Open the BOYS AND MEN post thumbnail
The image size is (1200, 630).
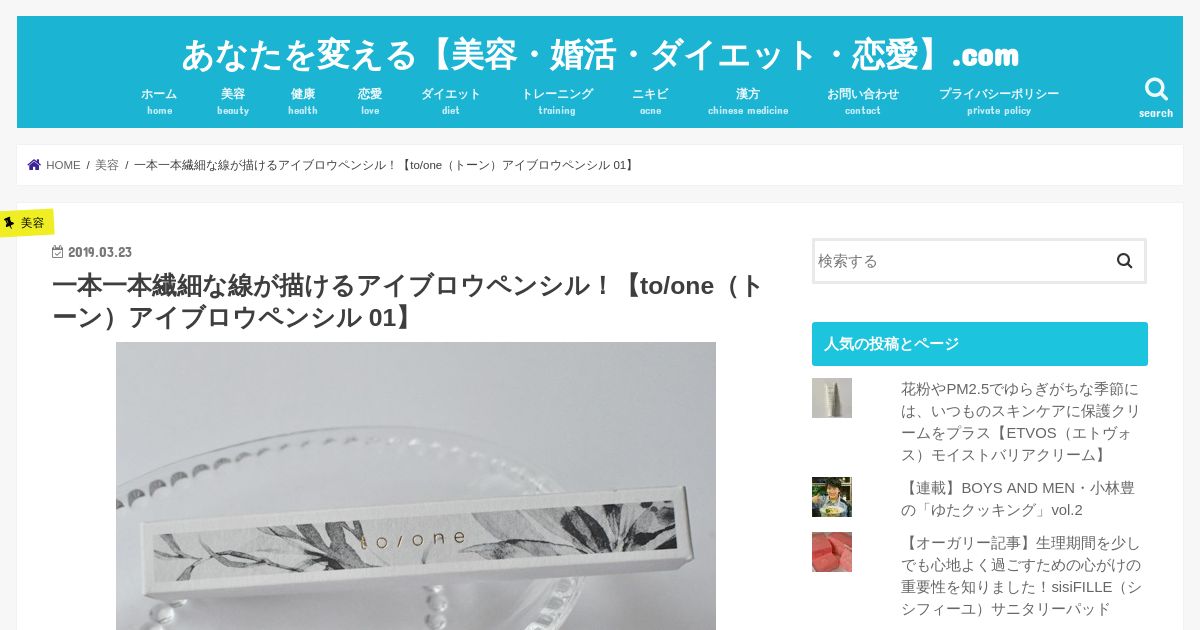(x=832, y=497)
